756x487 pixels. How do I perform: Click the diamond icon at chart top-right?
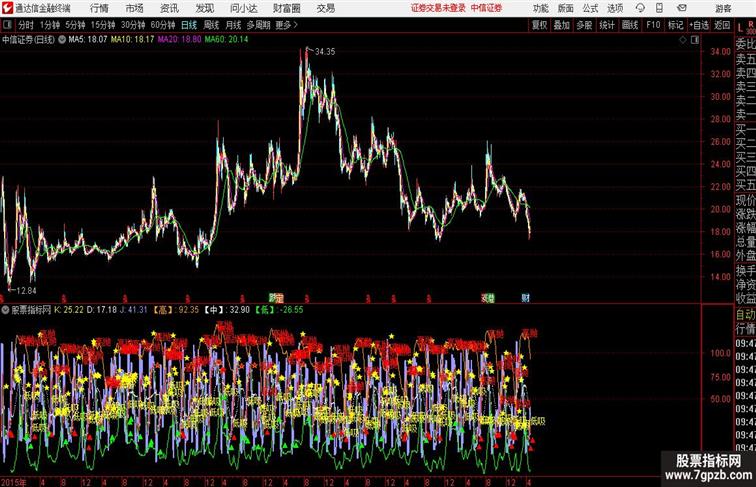(683, 40)
